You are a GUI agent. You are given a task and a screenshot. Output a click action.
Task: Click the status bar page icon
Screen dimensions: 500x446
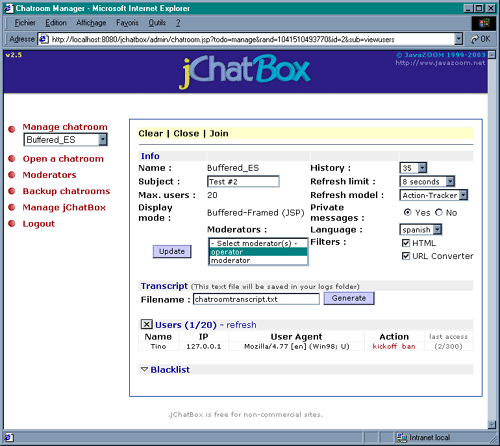(9, 437)
